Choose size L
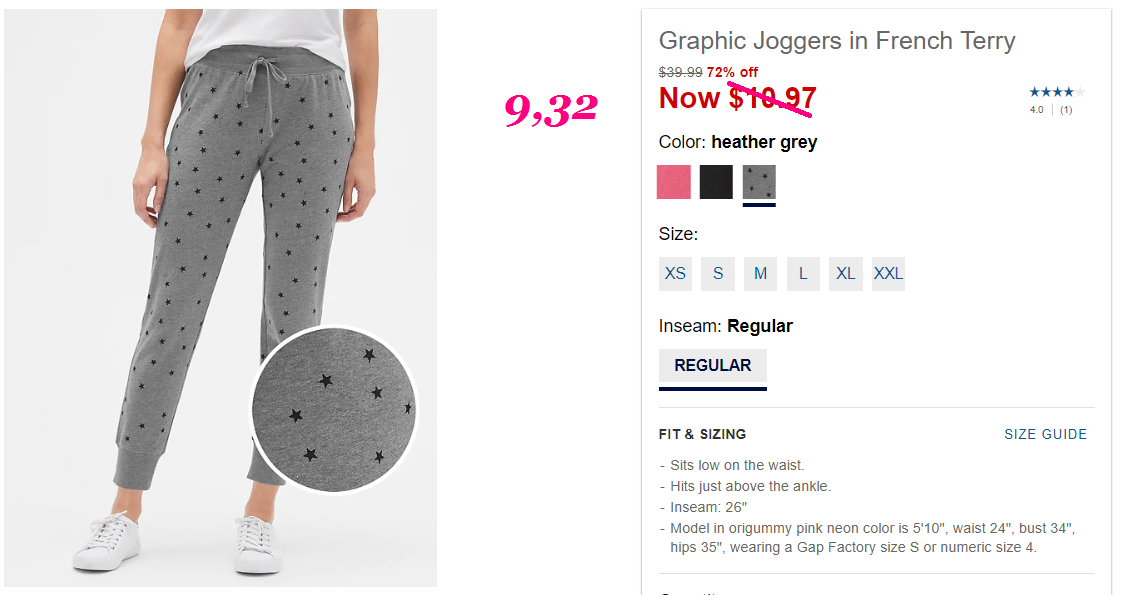 pyautogui.click(x=803, y=274)
